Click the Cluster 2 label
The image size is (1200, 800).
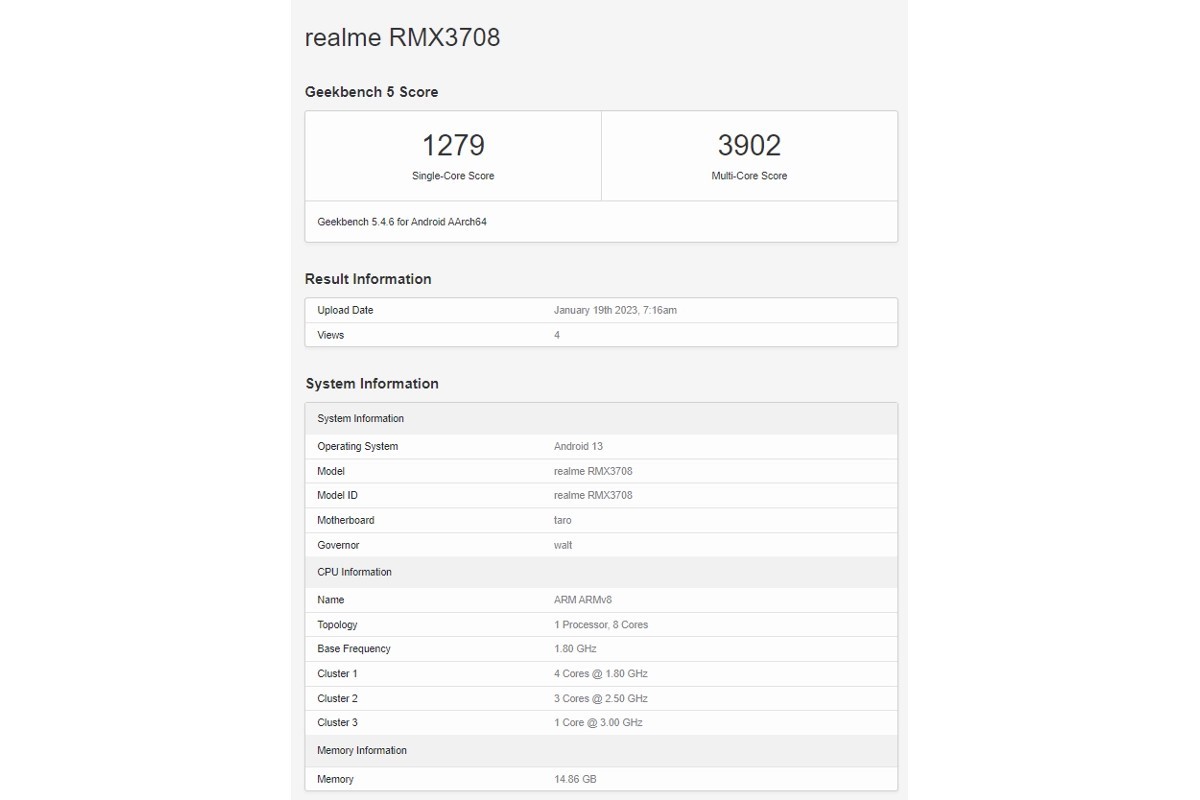337,699
